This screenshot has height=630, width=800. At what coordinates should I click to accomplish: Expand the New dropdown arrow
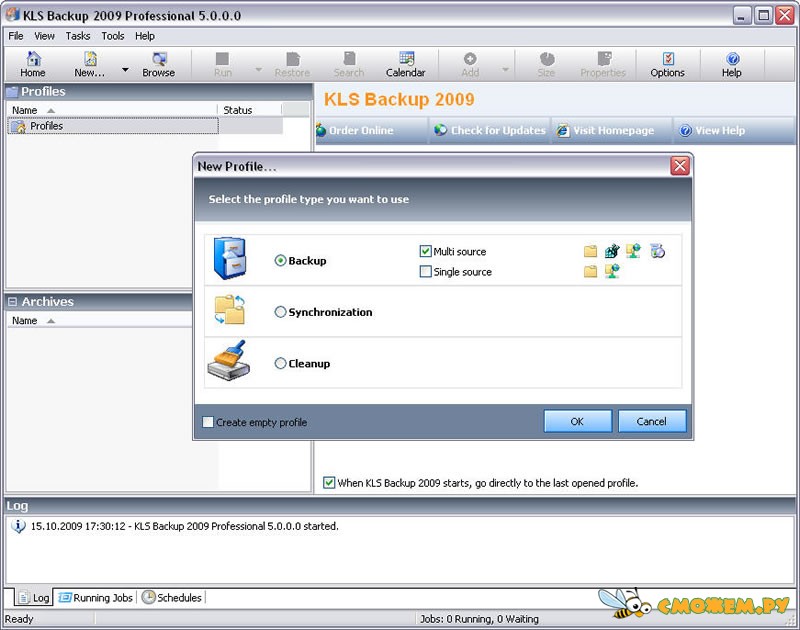125,70
